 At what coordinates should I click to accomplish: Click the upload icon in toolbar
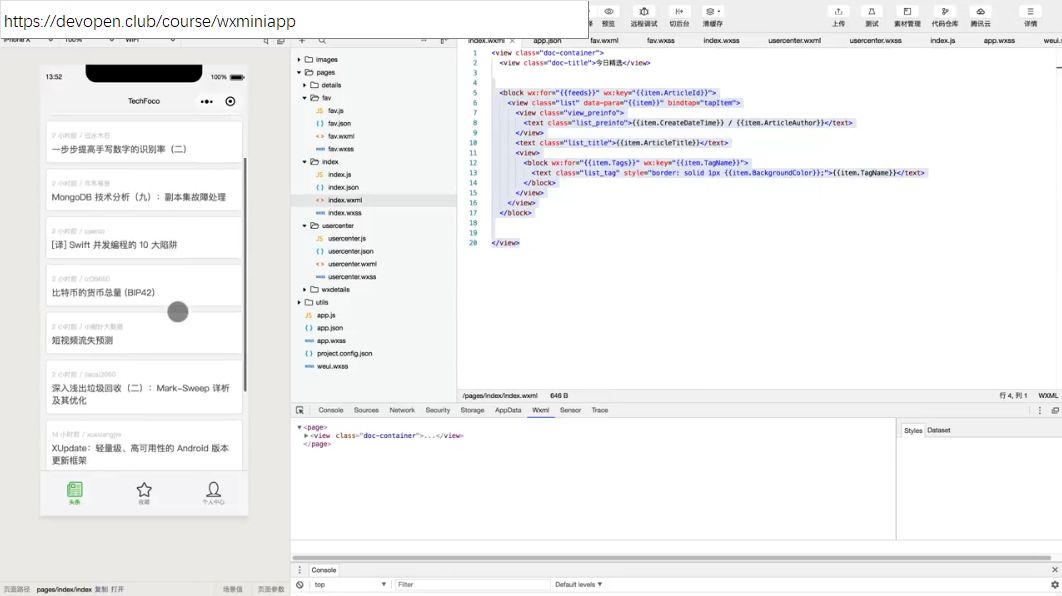838,12
